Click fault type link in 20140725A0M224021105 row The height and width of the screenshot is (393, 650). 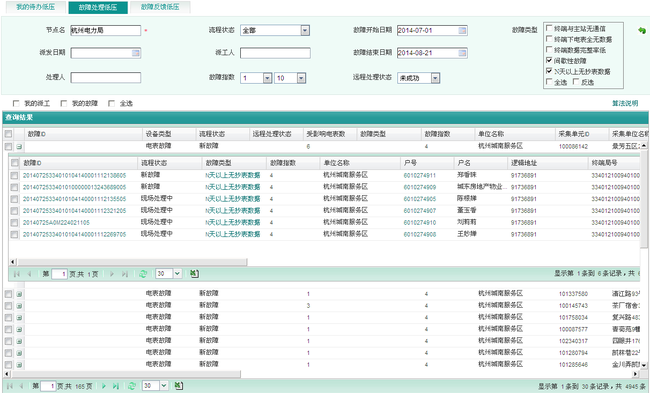coord(233,223)
